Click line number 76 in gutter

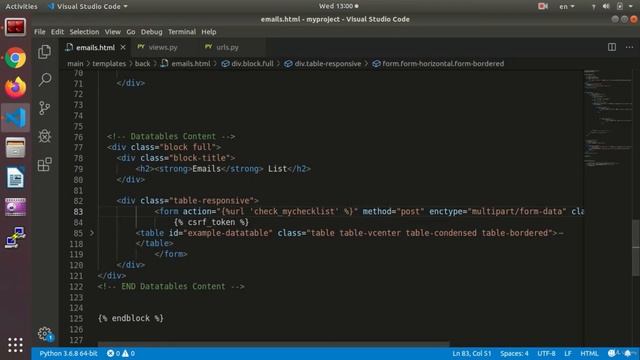[x=78, y=137]
